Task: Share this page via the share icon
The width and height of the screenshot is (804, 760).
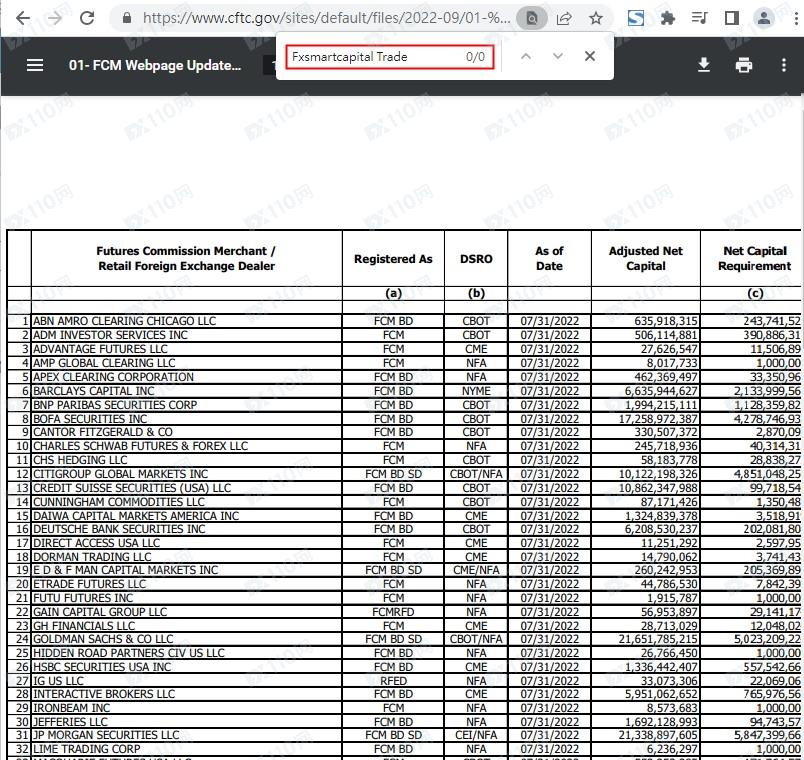Action: (565, 18)
